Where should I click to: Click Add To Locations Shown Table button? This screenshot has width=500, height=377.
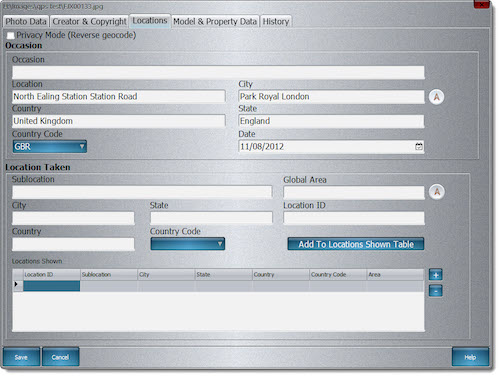tap(356, 244)
